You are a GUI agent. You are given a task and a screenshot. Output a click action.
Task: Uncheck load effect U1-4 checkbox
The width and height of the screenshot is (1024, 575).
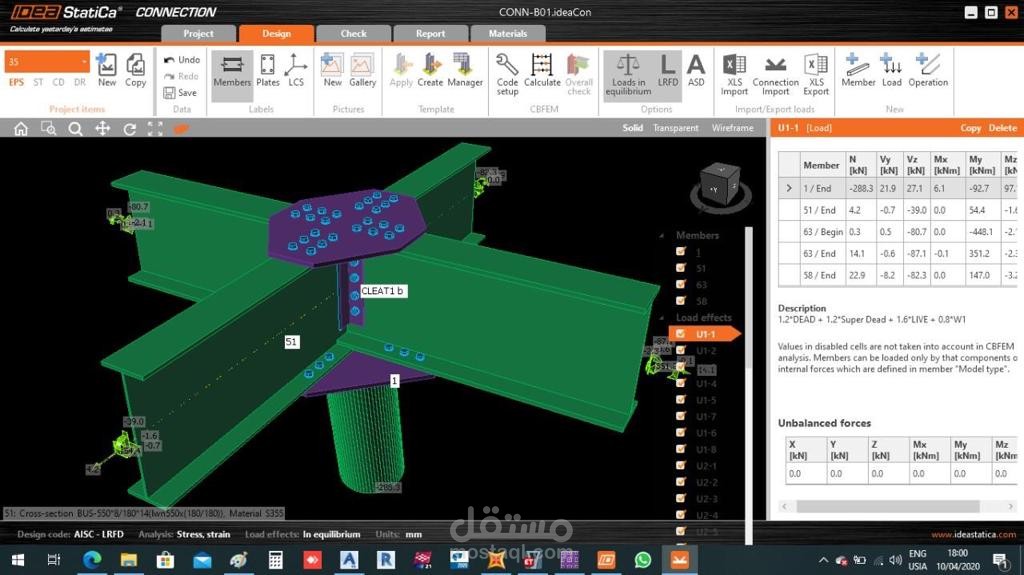681,383
